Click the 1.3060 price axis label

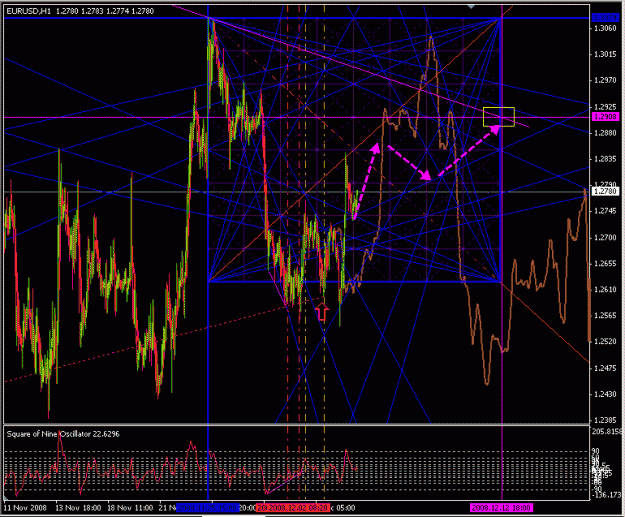coord(605,28)
